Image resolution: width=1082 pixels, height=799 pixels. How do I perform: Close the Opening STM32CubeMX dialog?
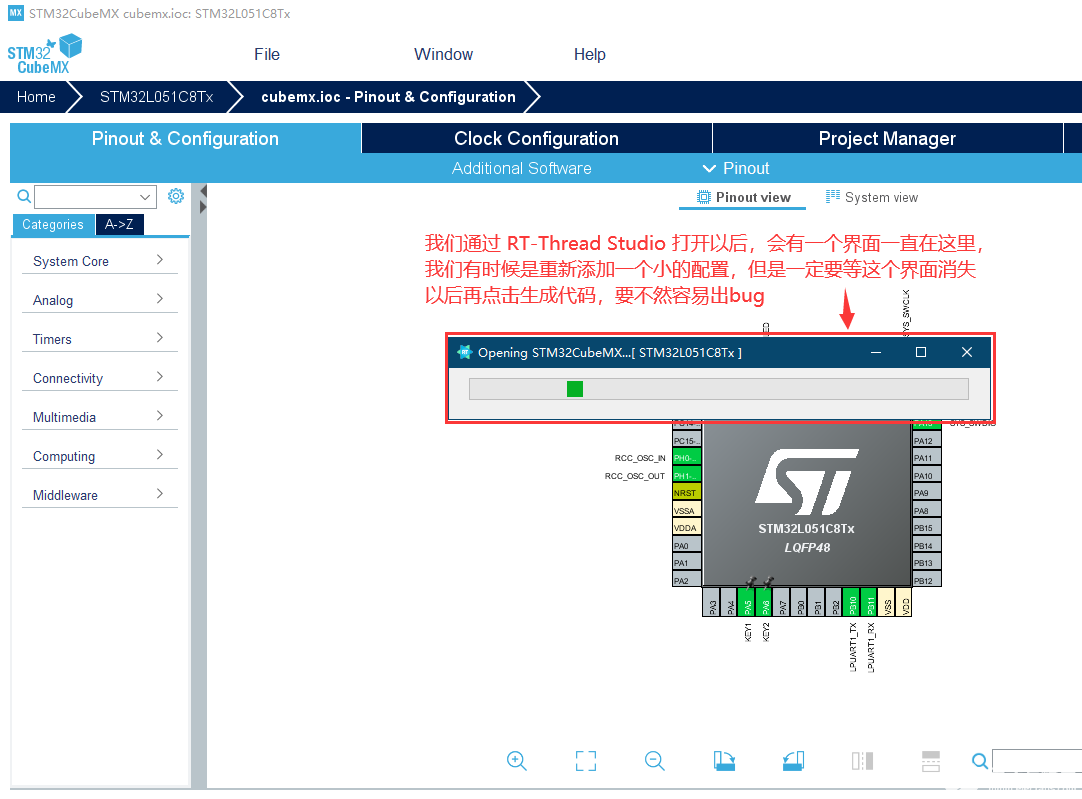point(967,352)
